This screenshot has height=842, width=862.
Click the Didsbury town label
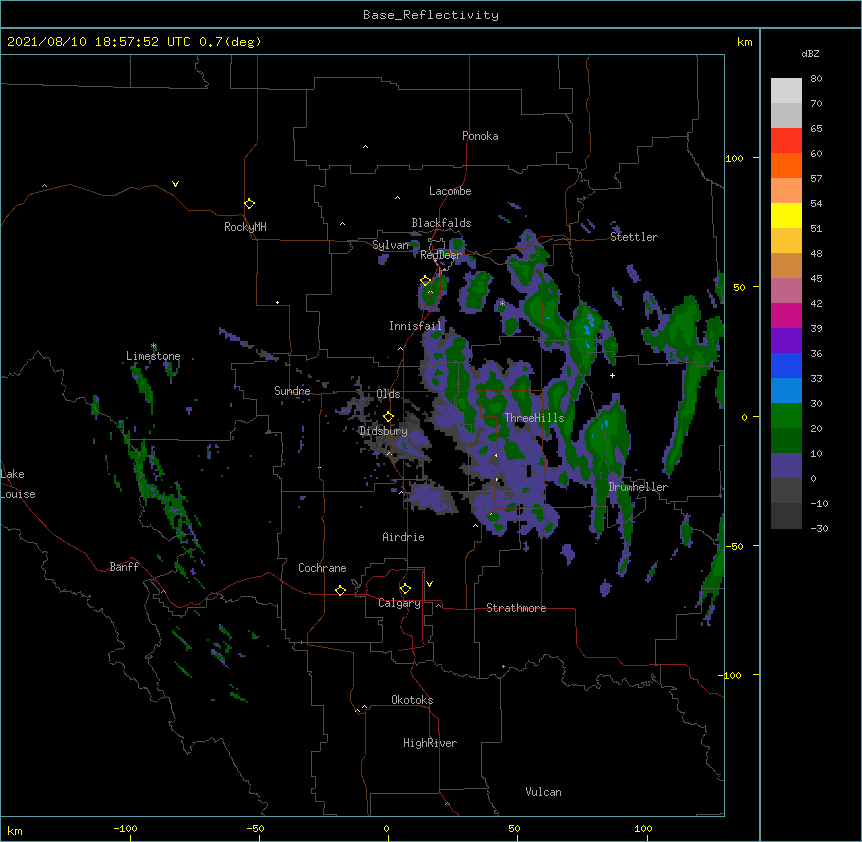[x=383, y=431]
